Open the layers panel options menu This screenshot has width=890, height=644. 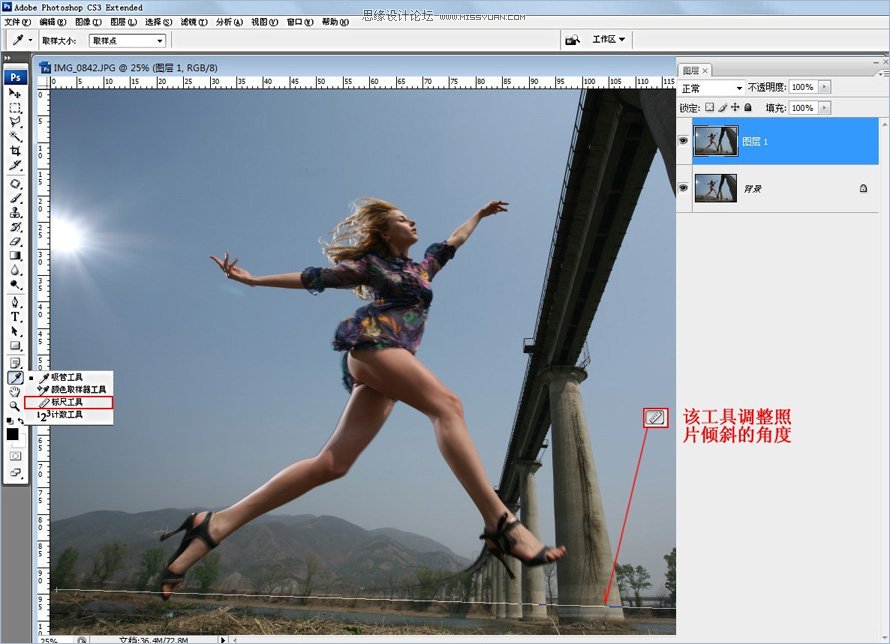(x=883, y=74)
